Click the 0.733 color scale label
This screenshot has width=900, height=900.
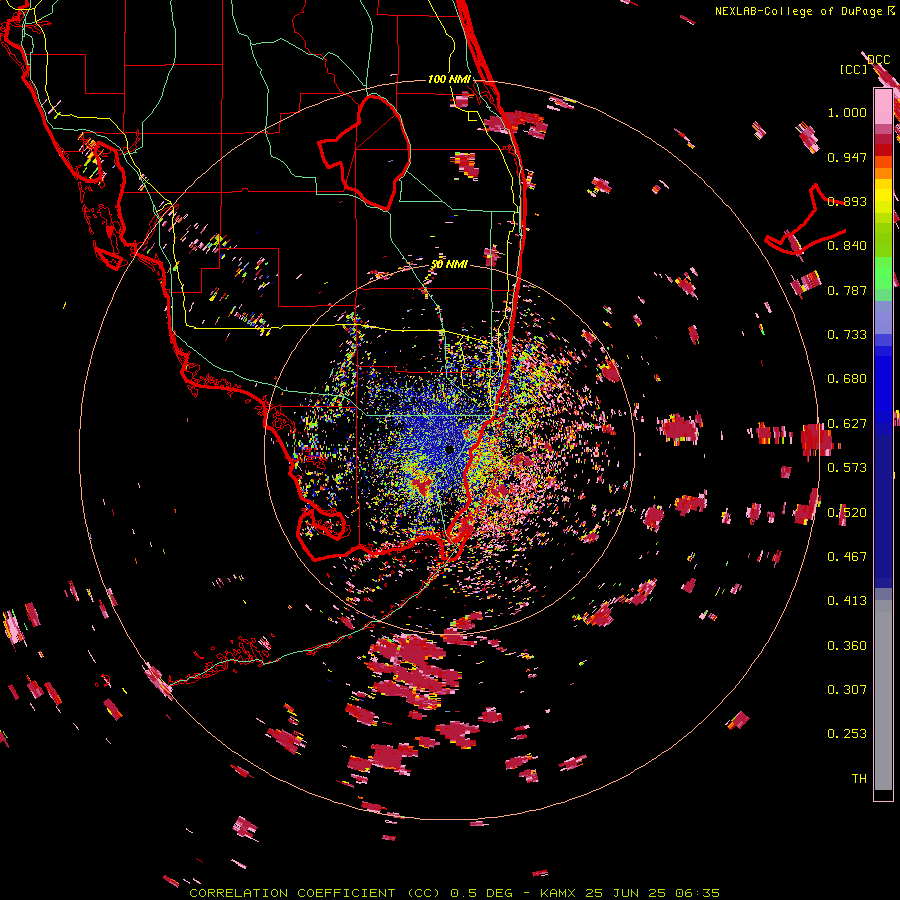(x=847, y=335)
